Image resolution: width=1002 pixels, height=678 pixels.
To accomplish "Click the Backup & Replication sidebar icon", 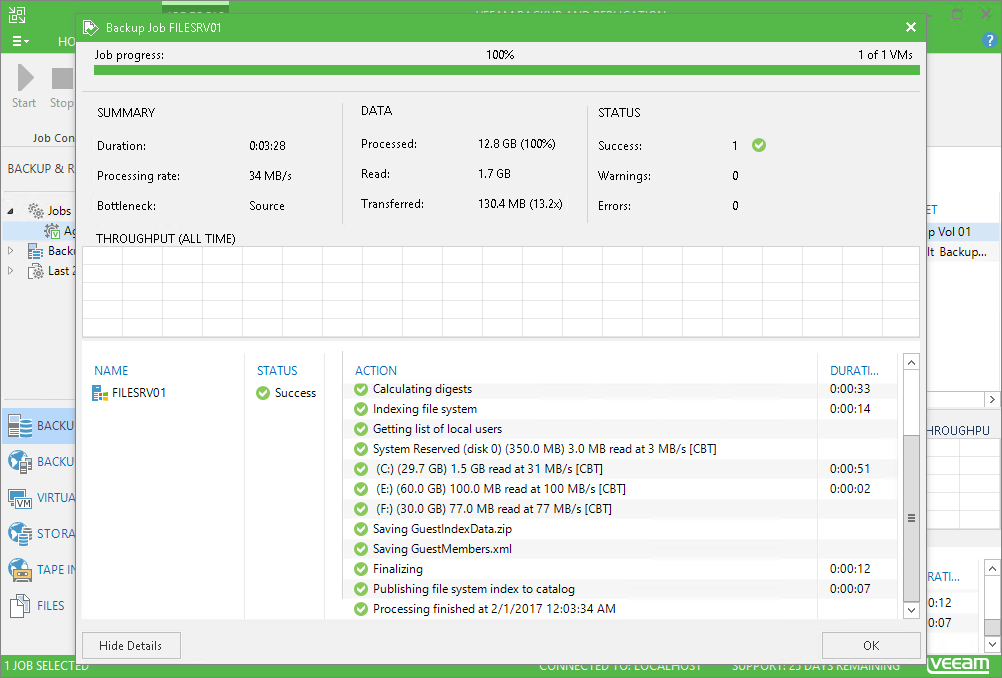I will tap(20, 426).
